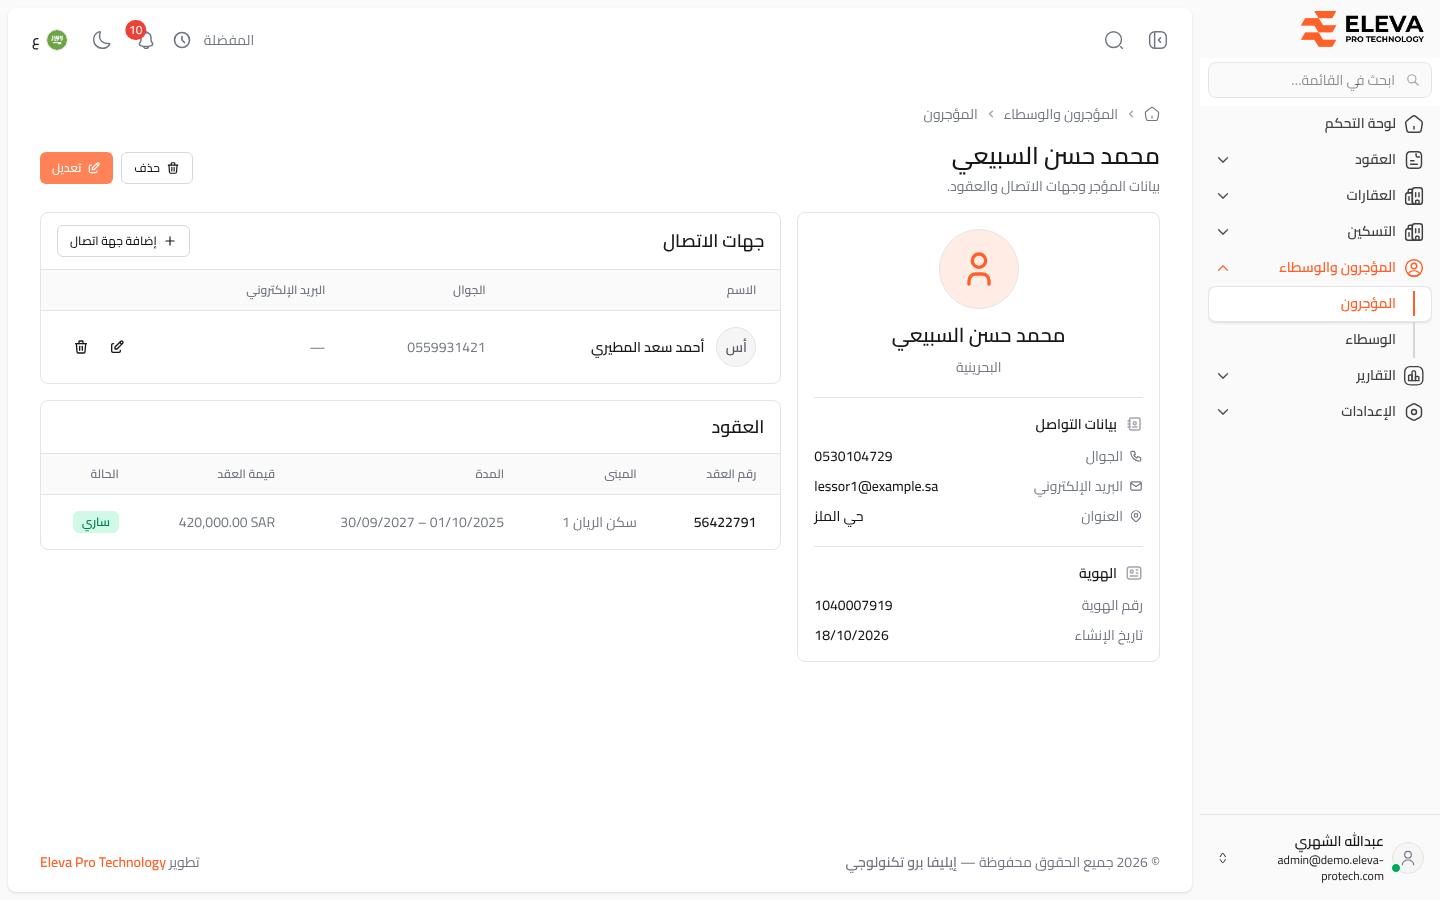The image size is (1440, 900).
Task: Click the contact mobile 0559931421
Action: tap(446, 348)
